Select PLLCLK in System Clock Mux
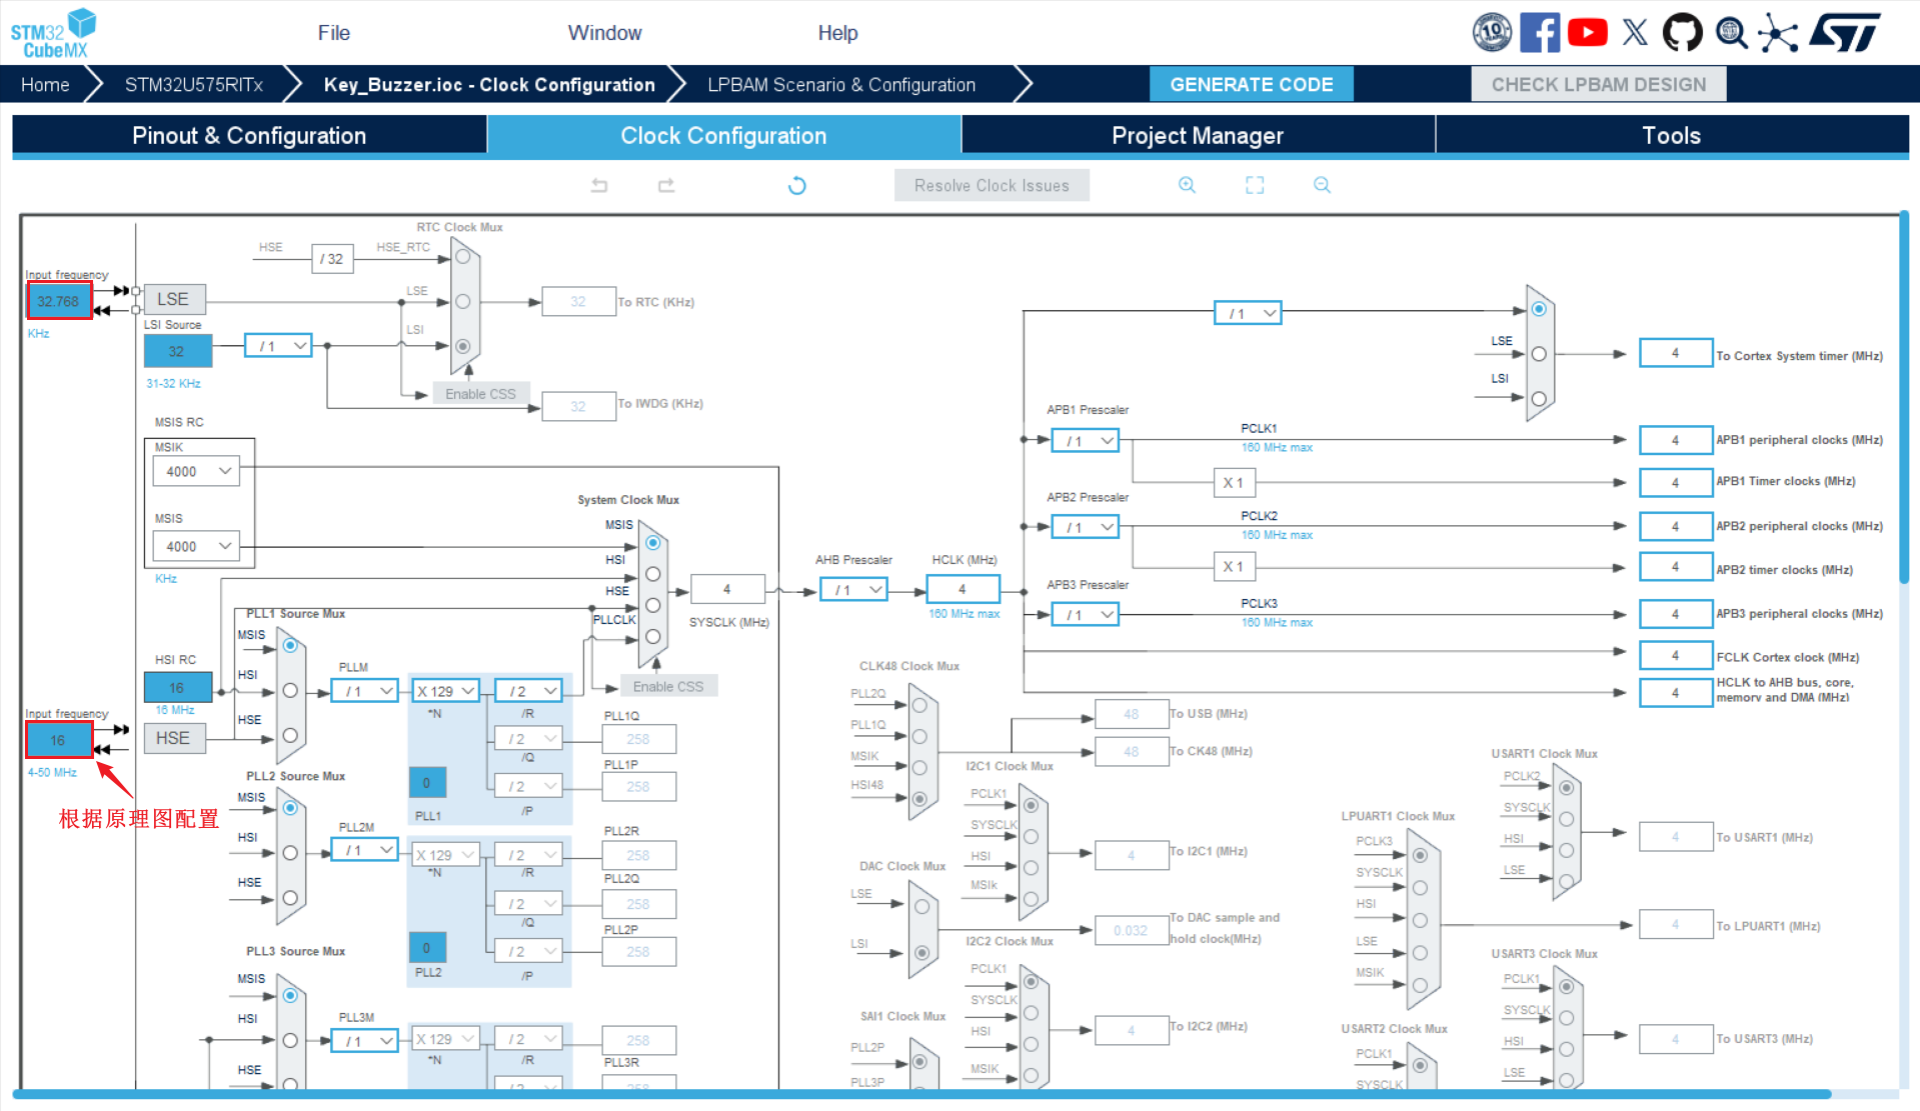 653,636
